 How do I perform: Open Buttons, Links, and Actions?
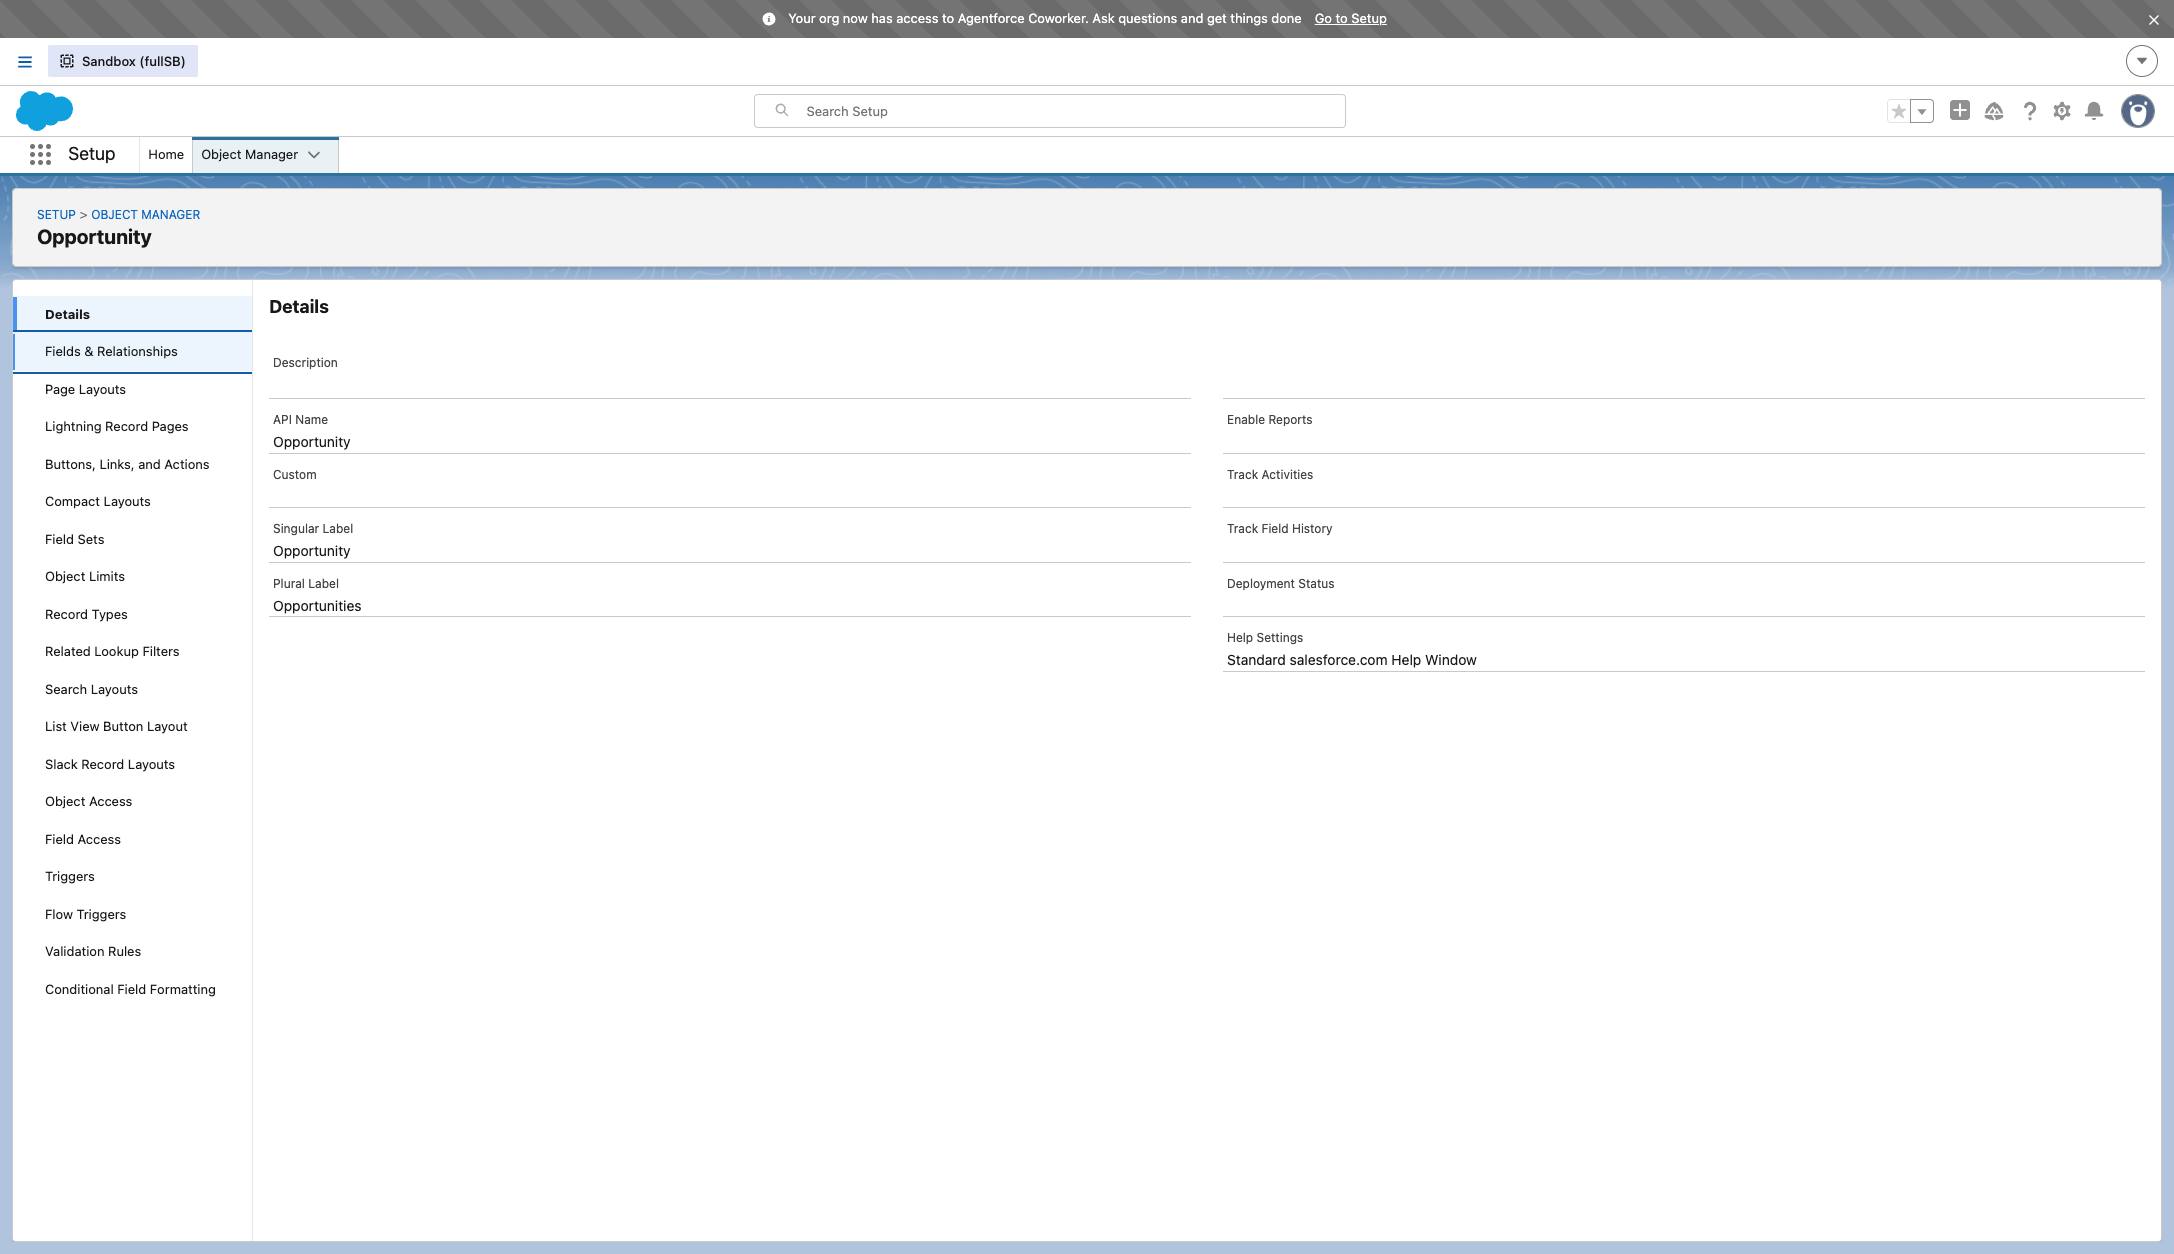pyautogui.click(x=133, y=465)
